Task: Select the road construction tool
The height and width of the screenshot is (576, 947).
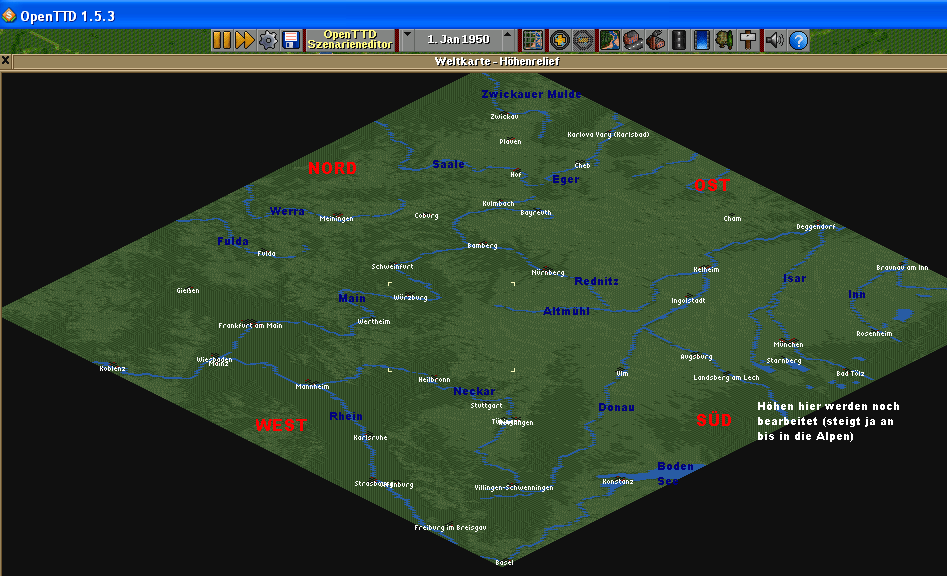Action: [x=680, y=40]
